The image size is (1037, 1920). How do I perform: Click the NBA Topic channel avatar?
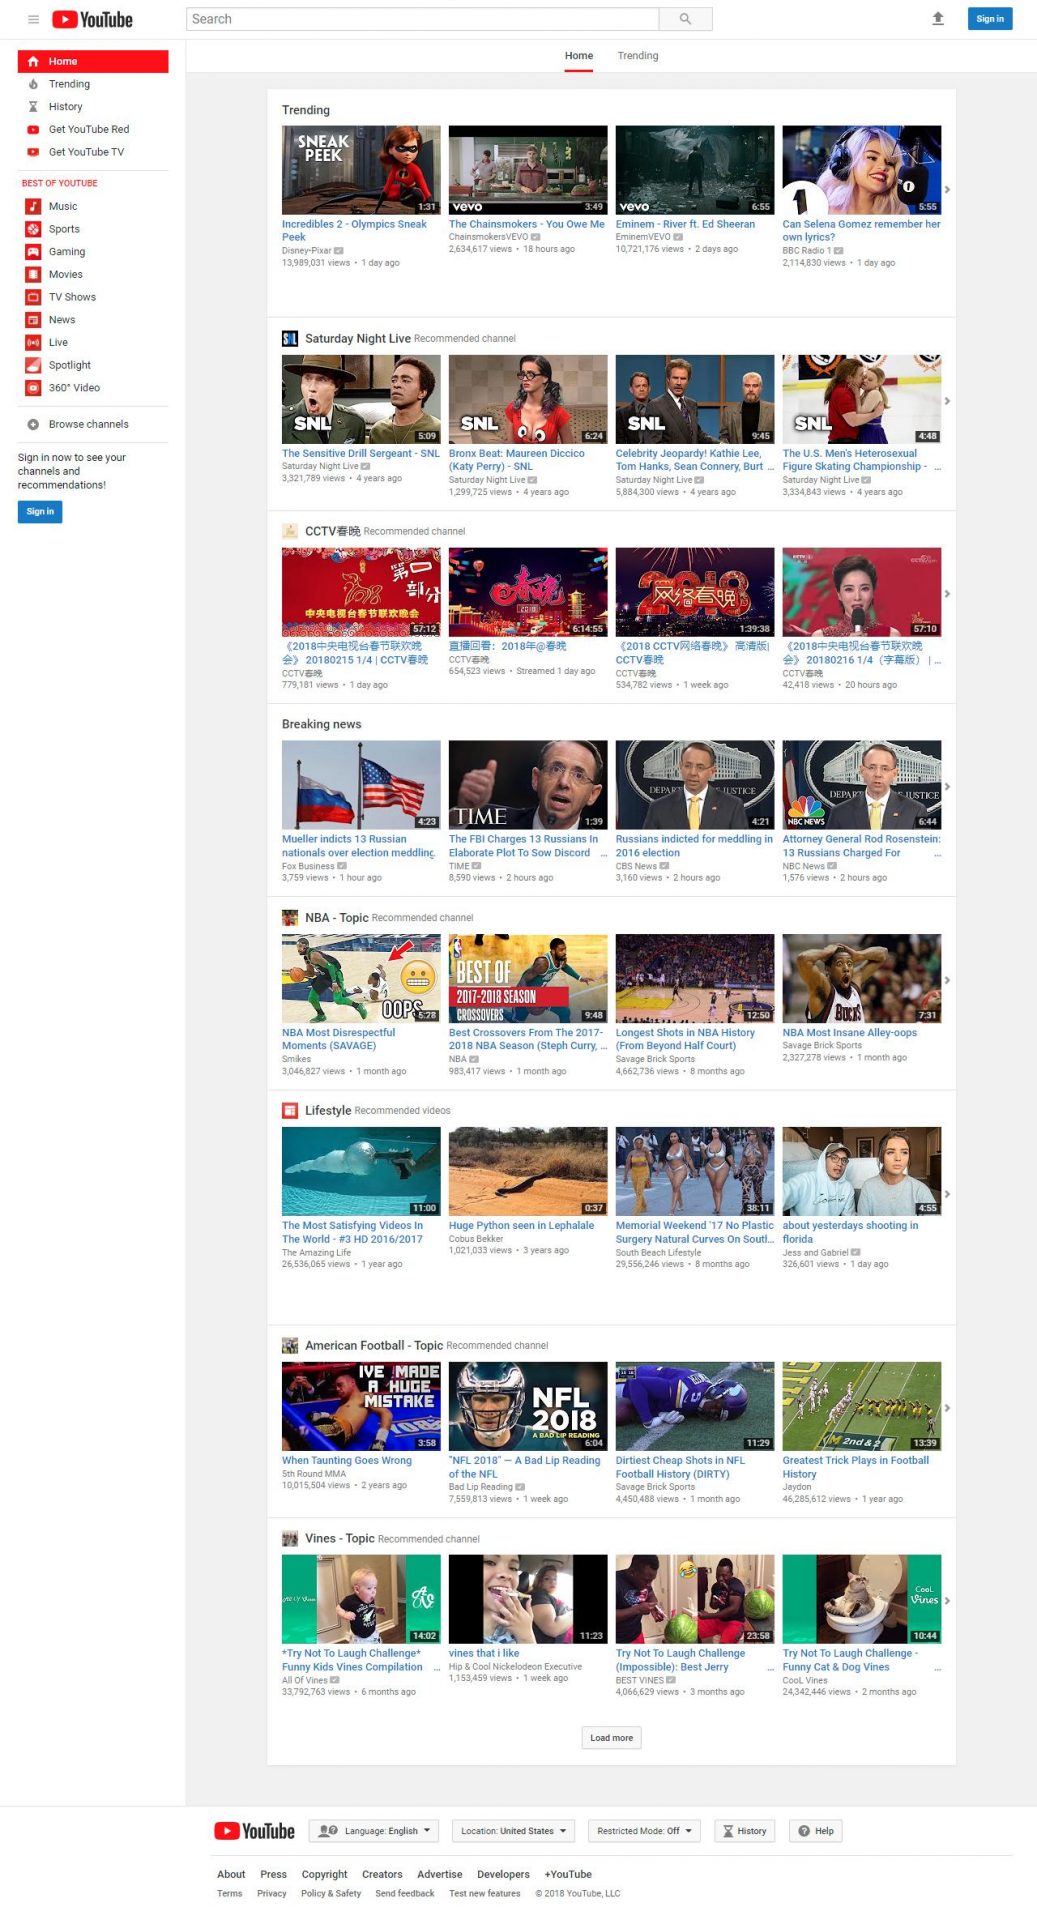pyautogui.click(x=290, y=917)
